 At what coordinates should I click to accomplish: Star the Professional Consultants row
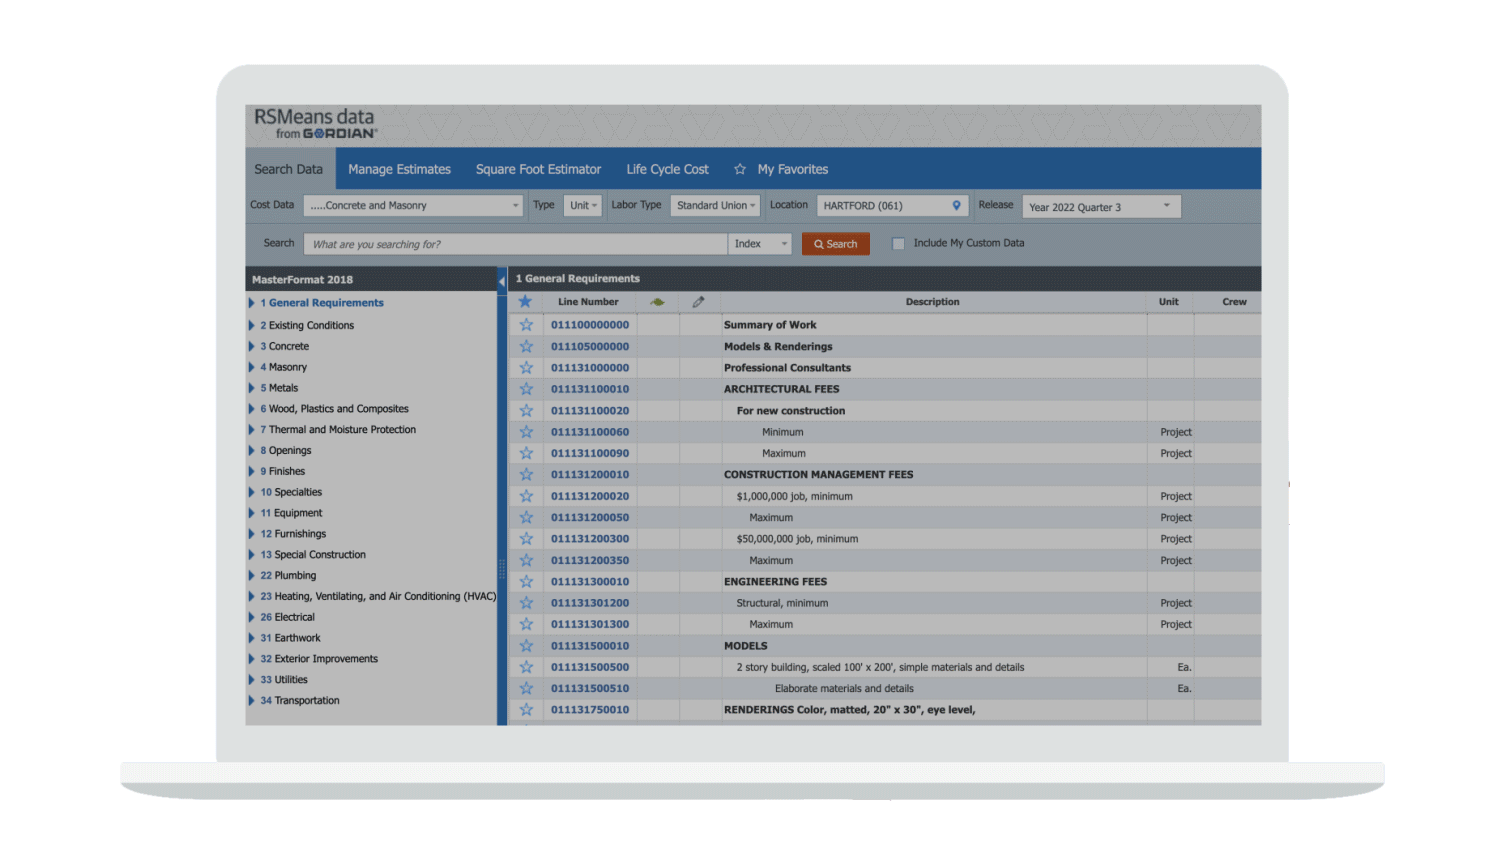pos(526,368)
